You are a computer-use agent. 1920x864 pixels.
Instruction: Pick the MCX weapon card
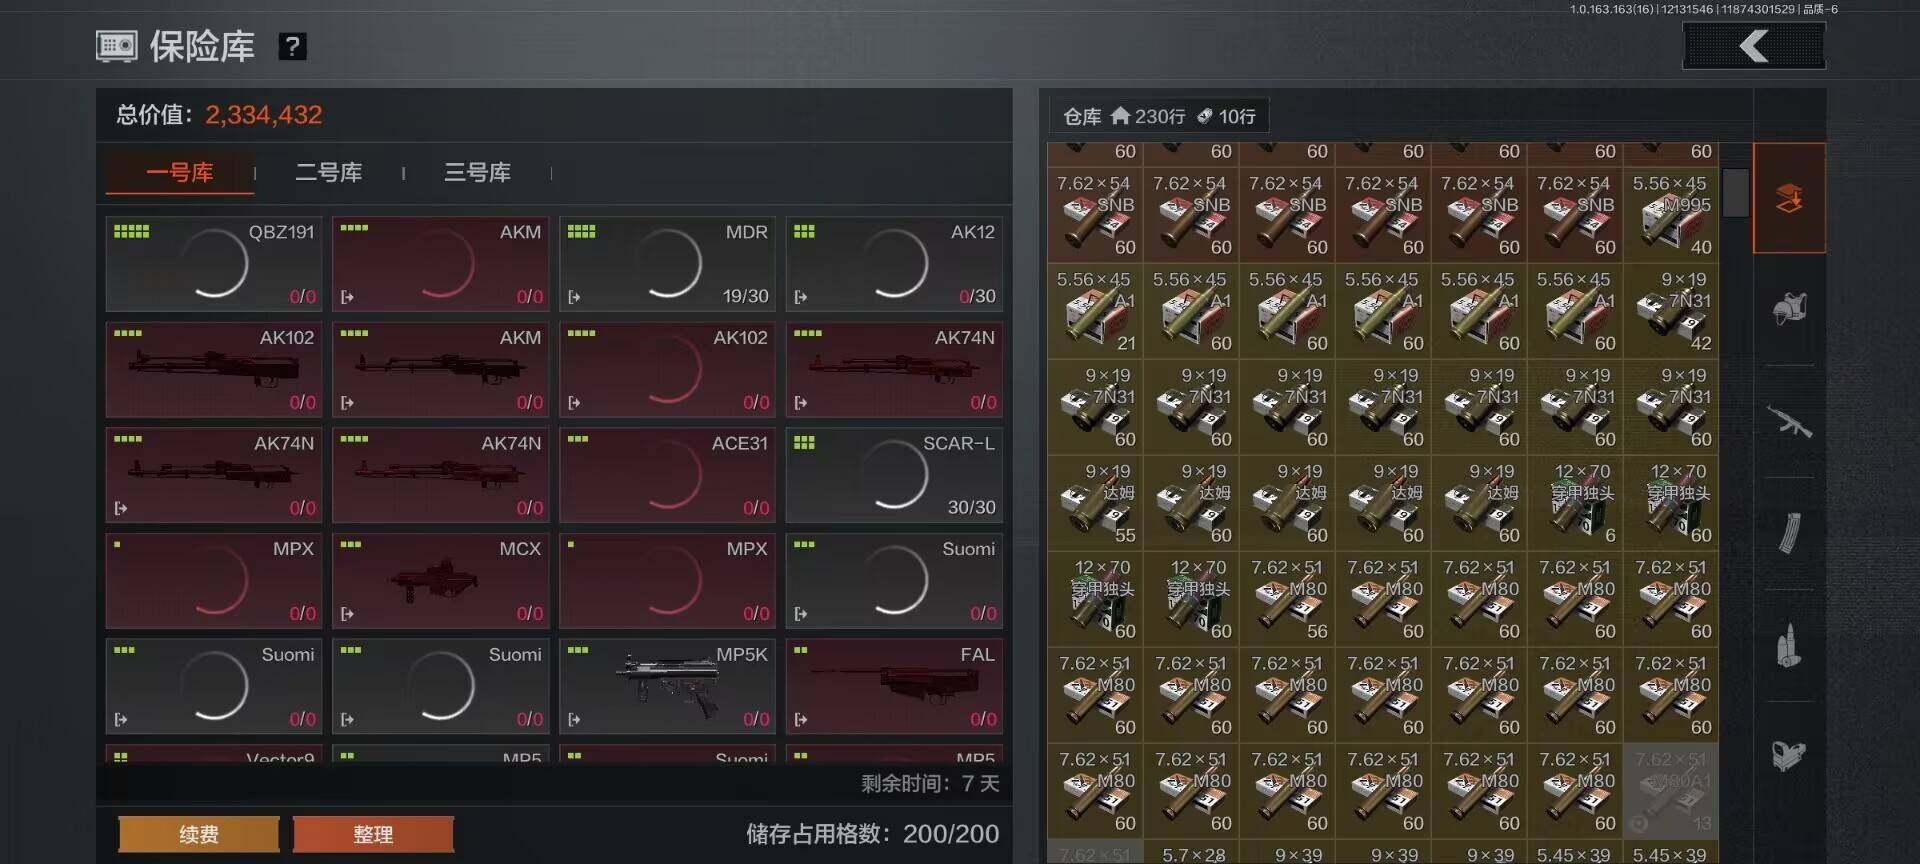point(440,581)
